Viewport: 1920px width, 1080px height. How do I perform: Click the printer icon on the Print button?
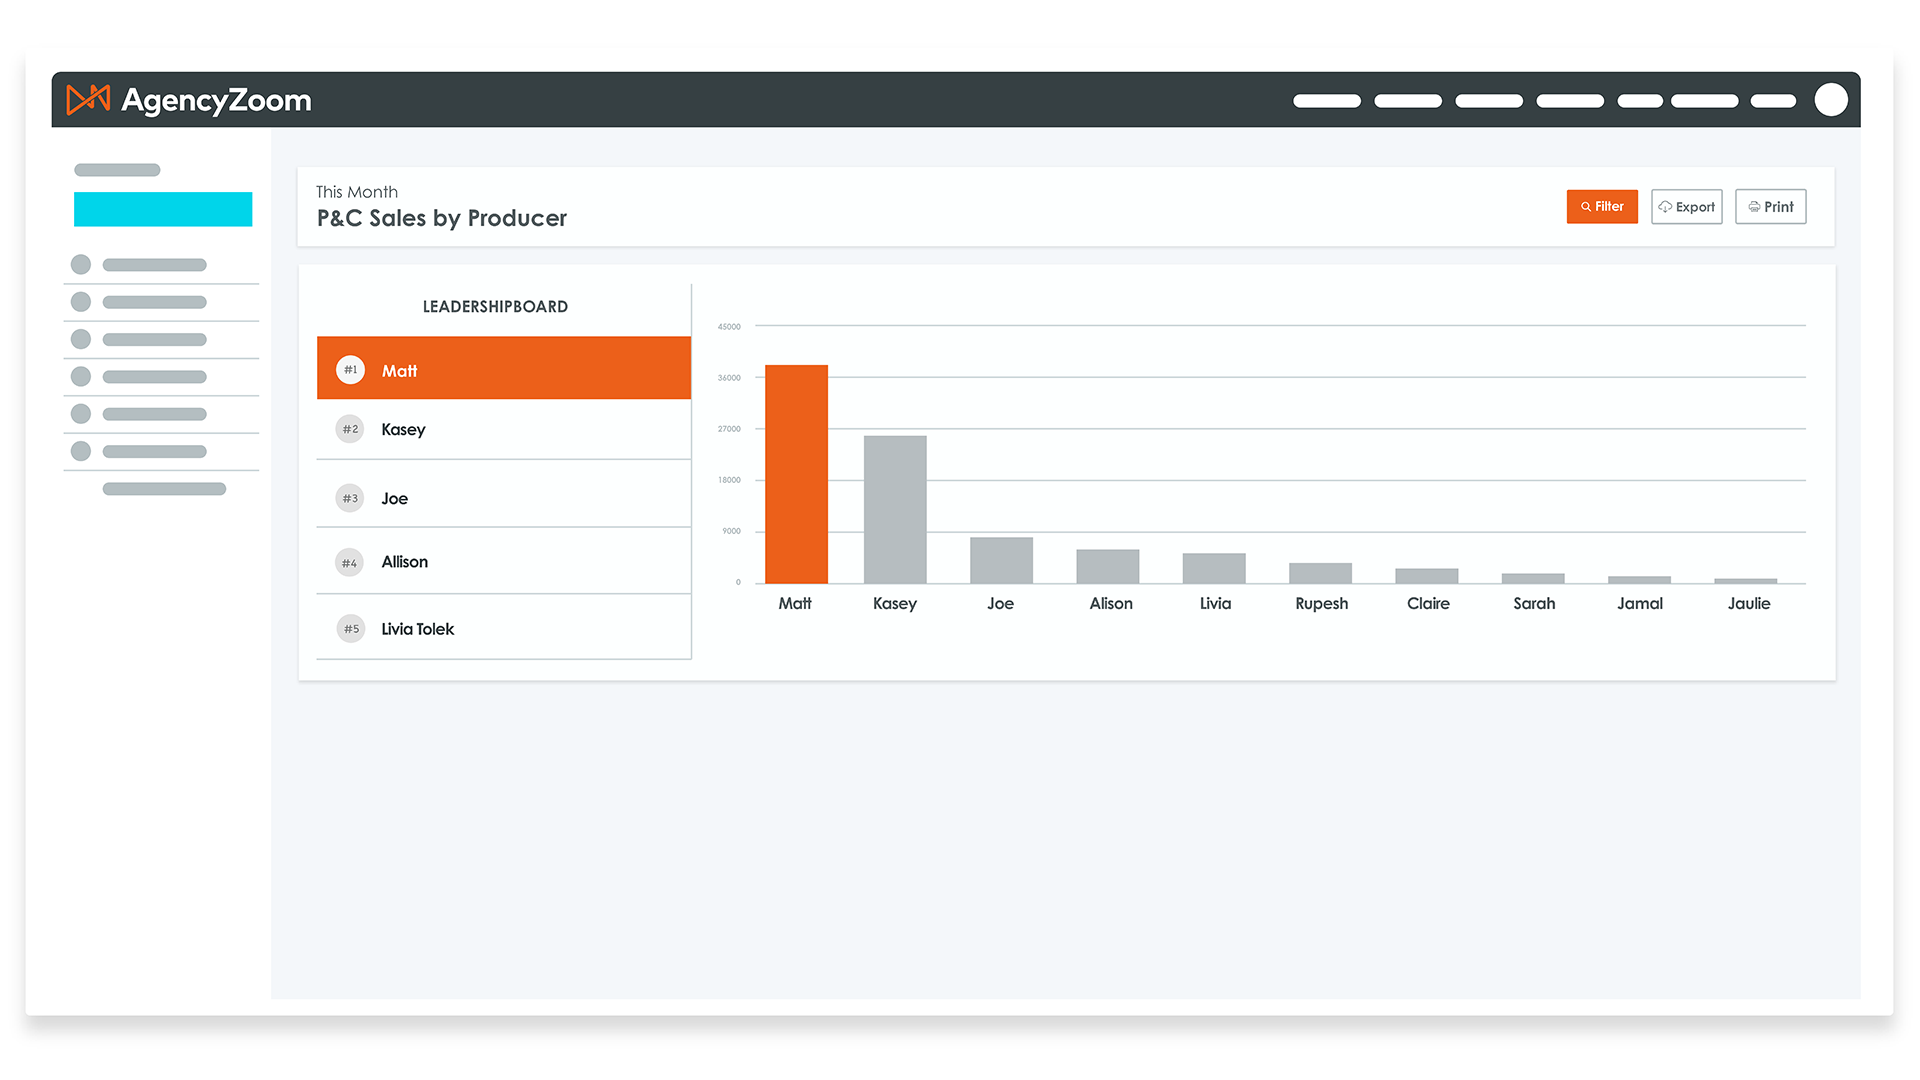pyautogui.click(x=1755, y=206)
